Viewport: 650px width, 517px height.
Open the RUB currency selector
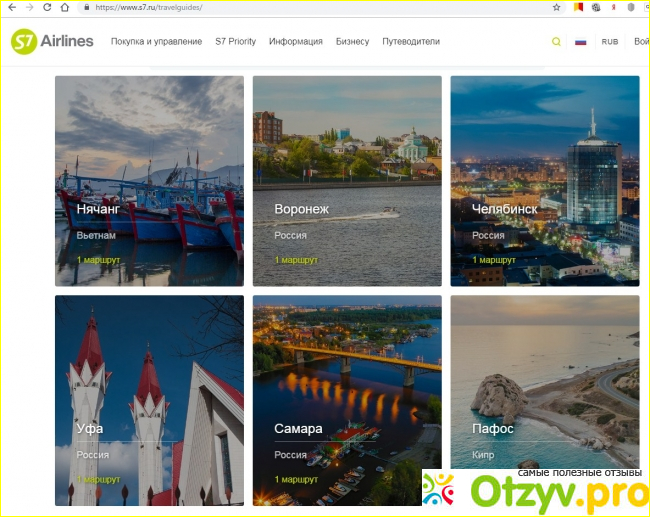[609, 42]
